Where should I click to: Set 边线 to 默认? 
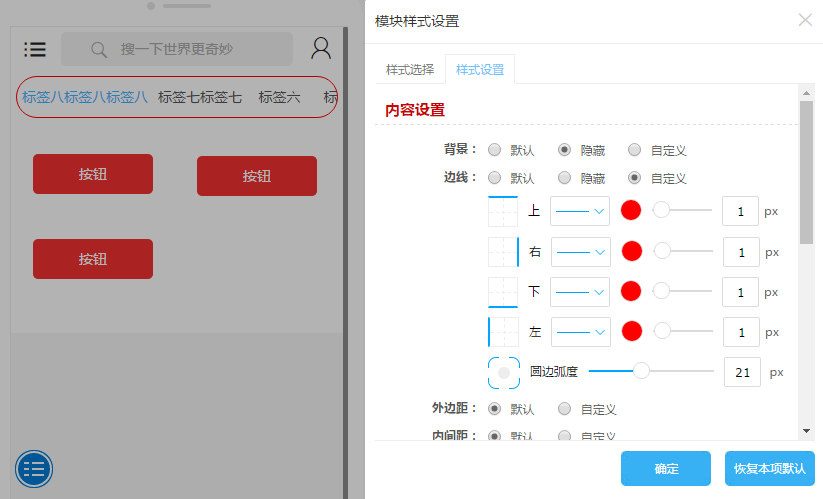pos(494,178)
